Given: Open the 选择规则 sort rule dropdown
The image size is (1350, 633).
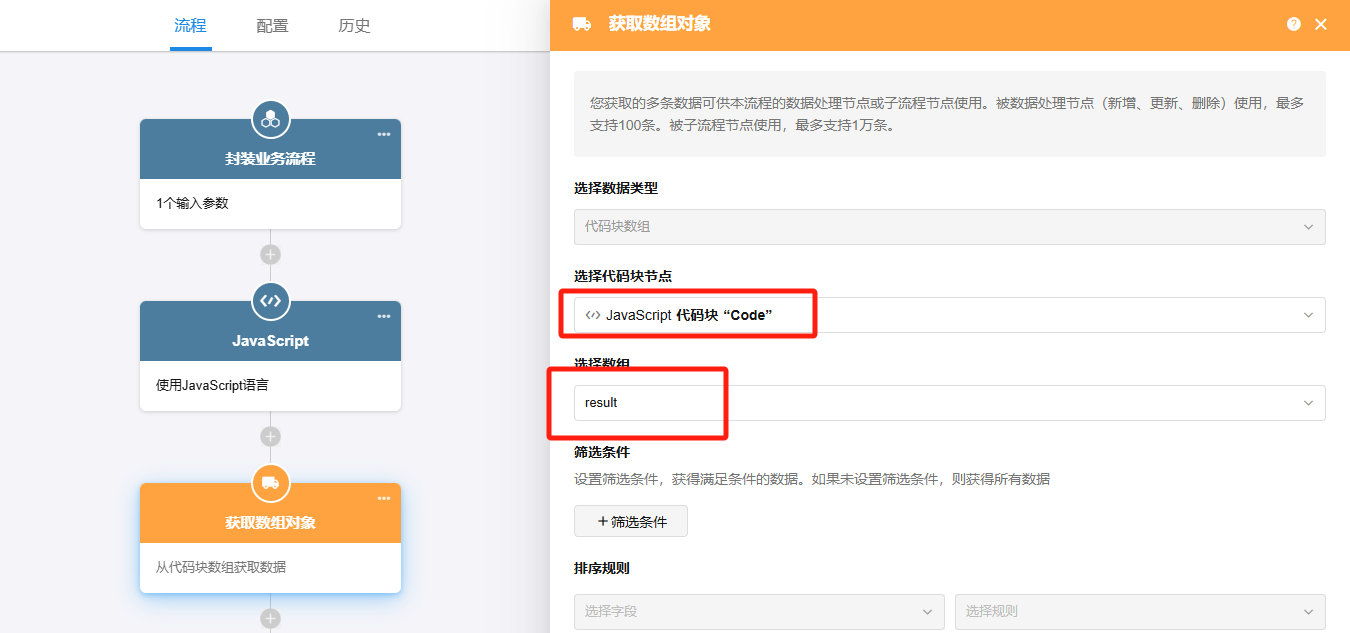Looking at the screenshot, I should (x=1139, y=612).
